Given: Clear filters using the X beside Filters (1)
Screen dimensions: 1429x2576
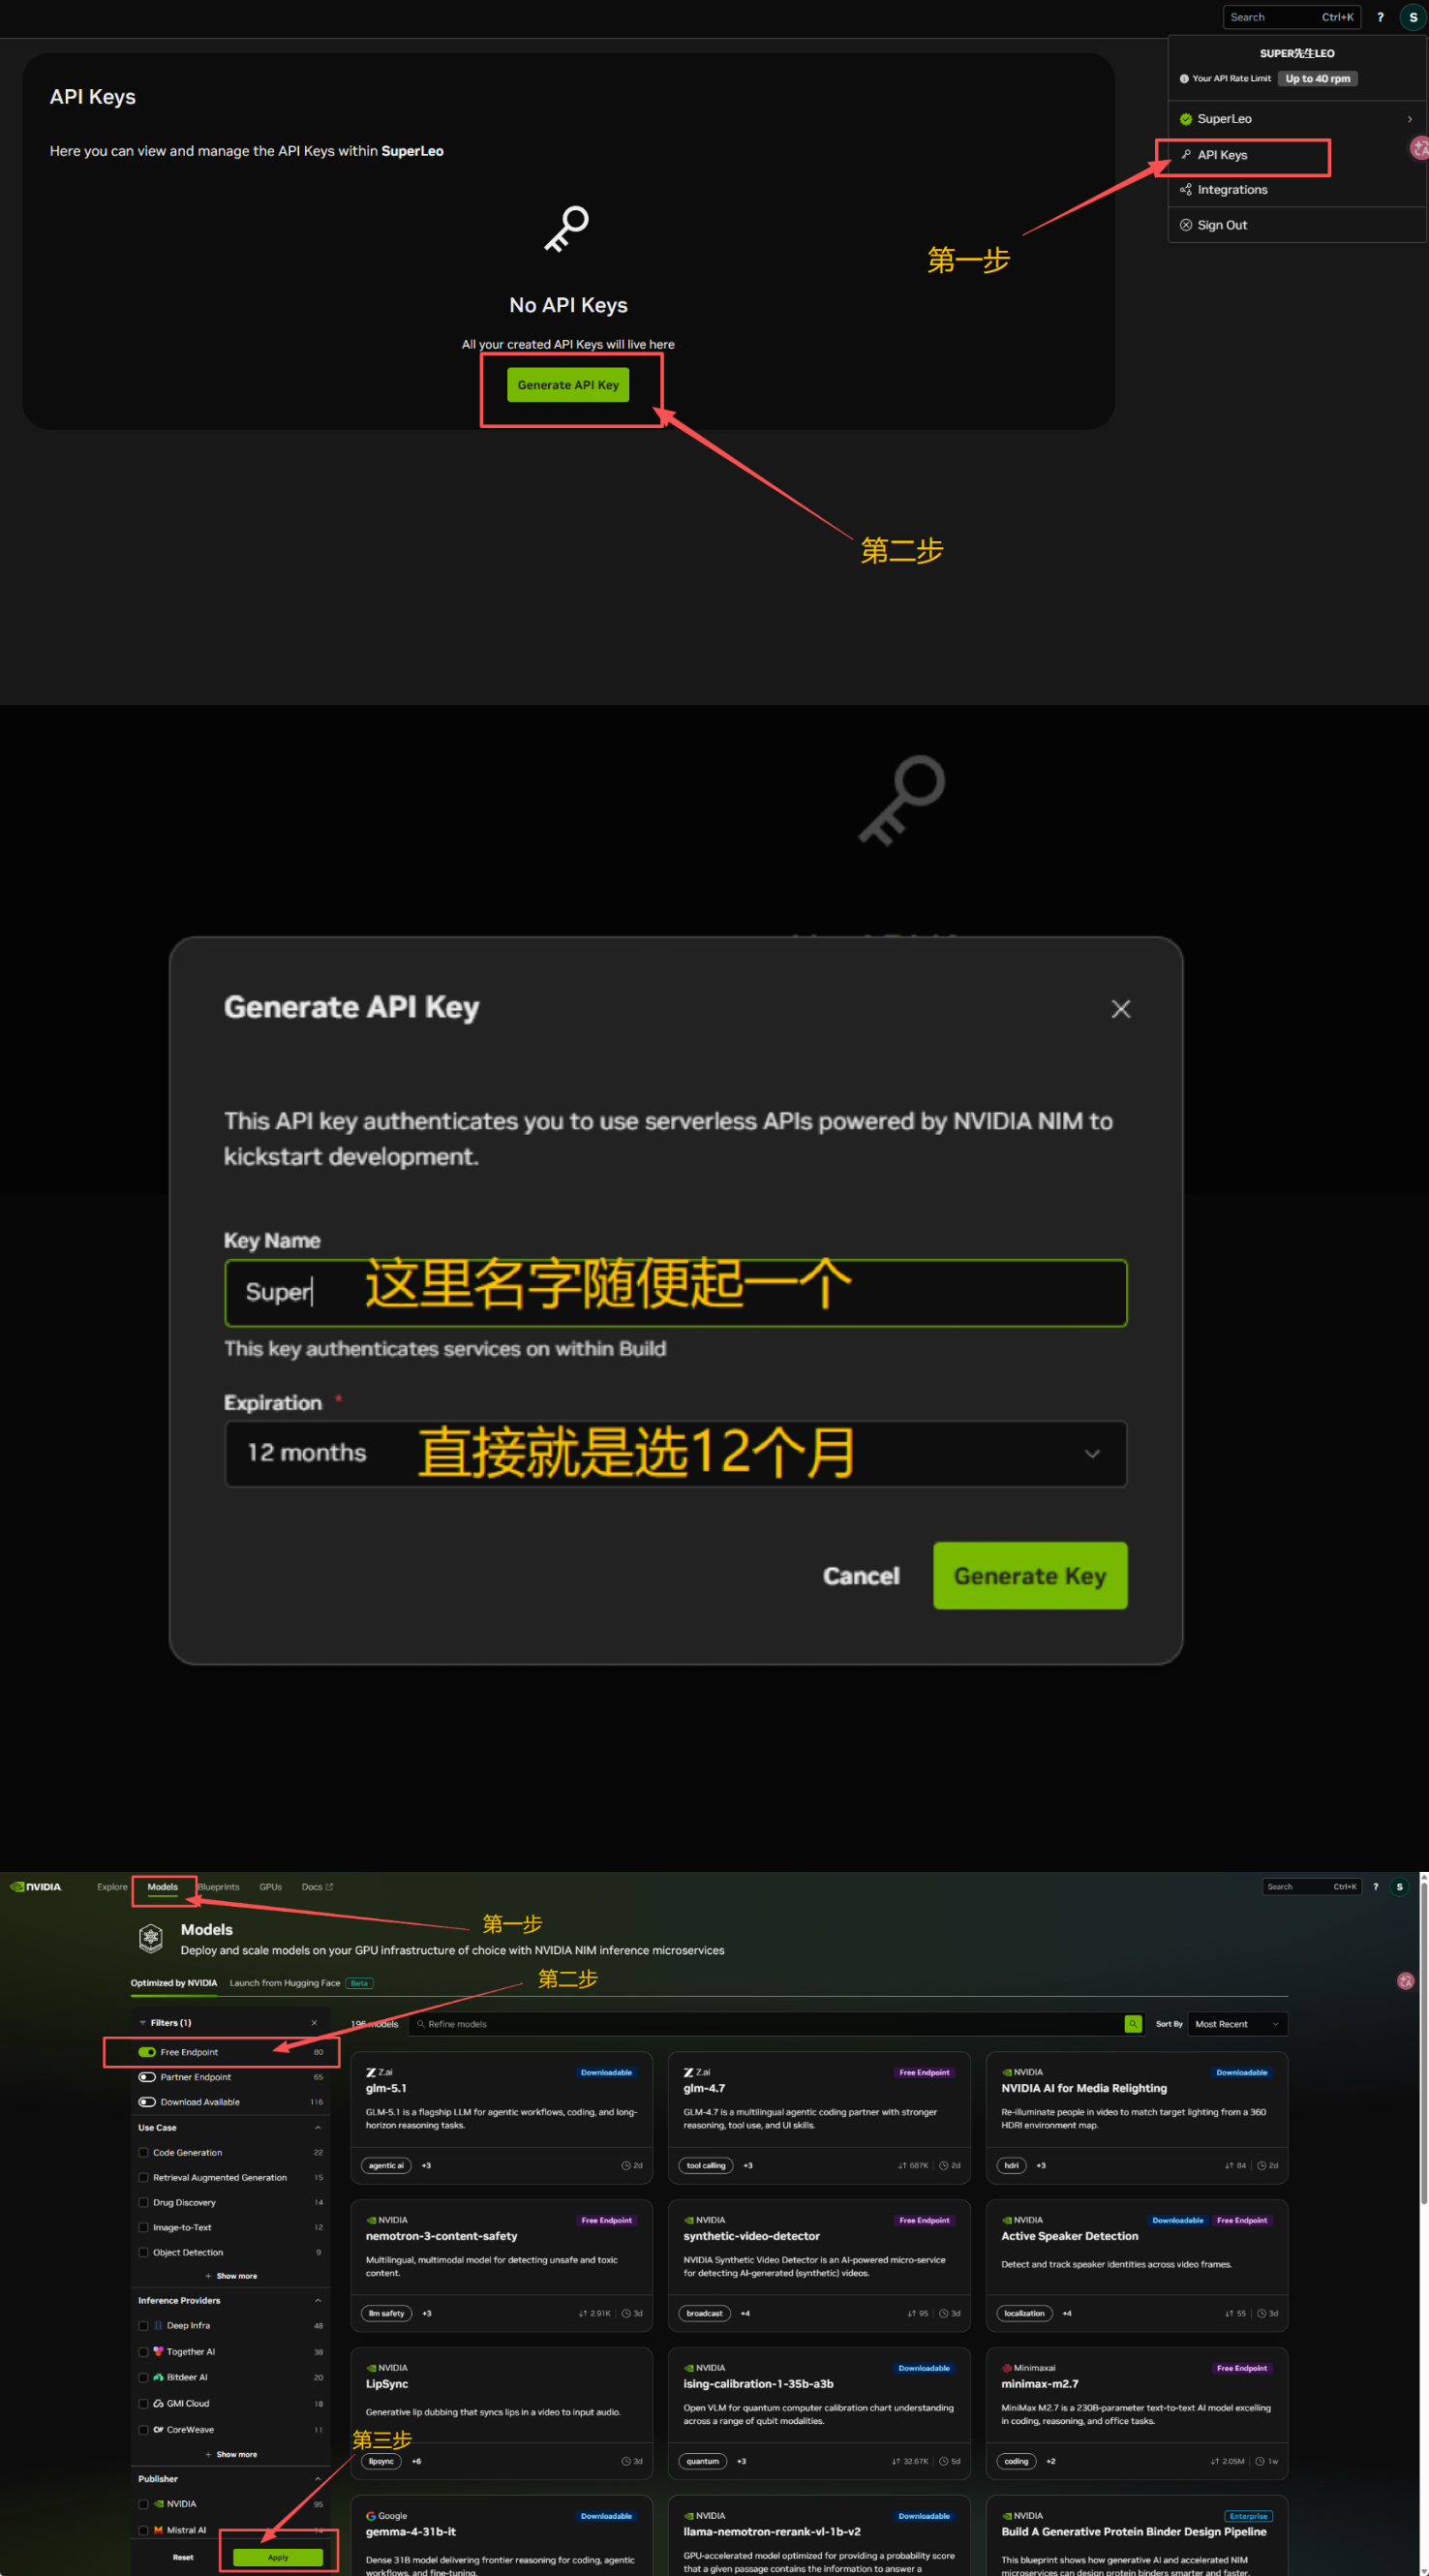Looking at the screenshot, I should (x=314, y=2022).
